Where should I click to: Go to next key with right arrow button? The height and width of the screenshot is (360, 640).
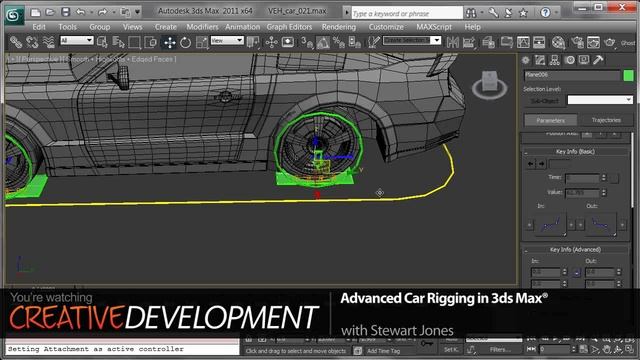[x=541, y=164]
